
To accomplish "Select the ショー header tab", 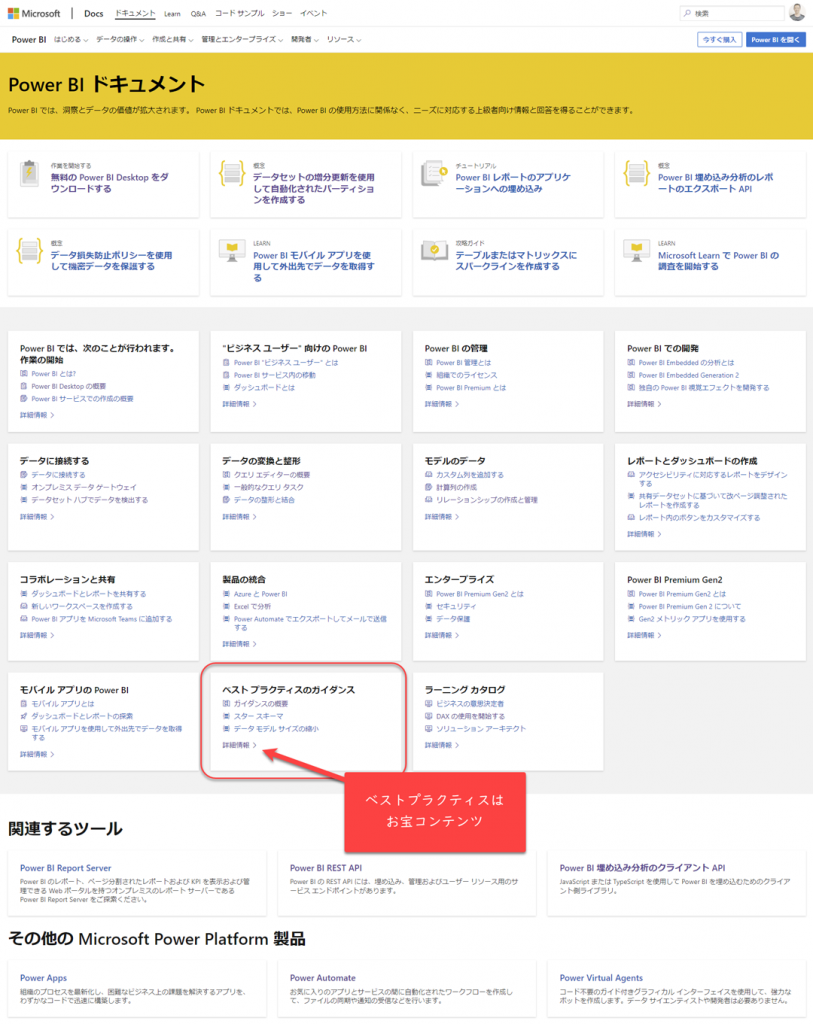I will (281, 13).
